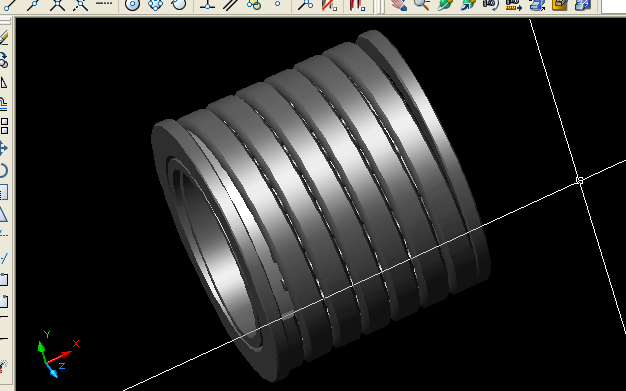Viewport: 626px width, 391px height.
Task: Open Object Snap Settings magnet icon
Action: click(x=357, y=5)
